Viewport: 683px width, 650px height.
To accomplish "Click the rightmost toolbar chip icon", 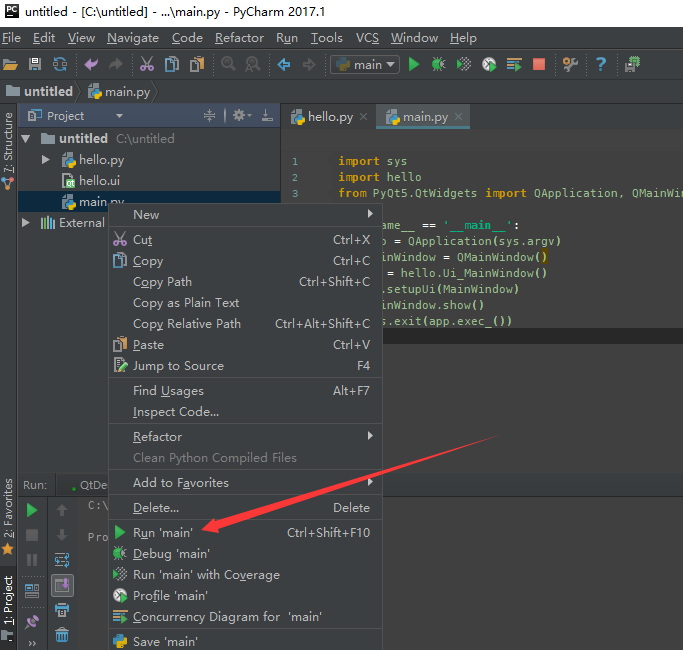I will pyautogui.click(x=632, y=65).
